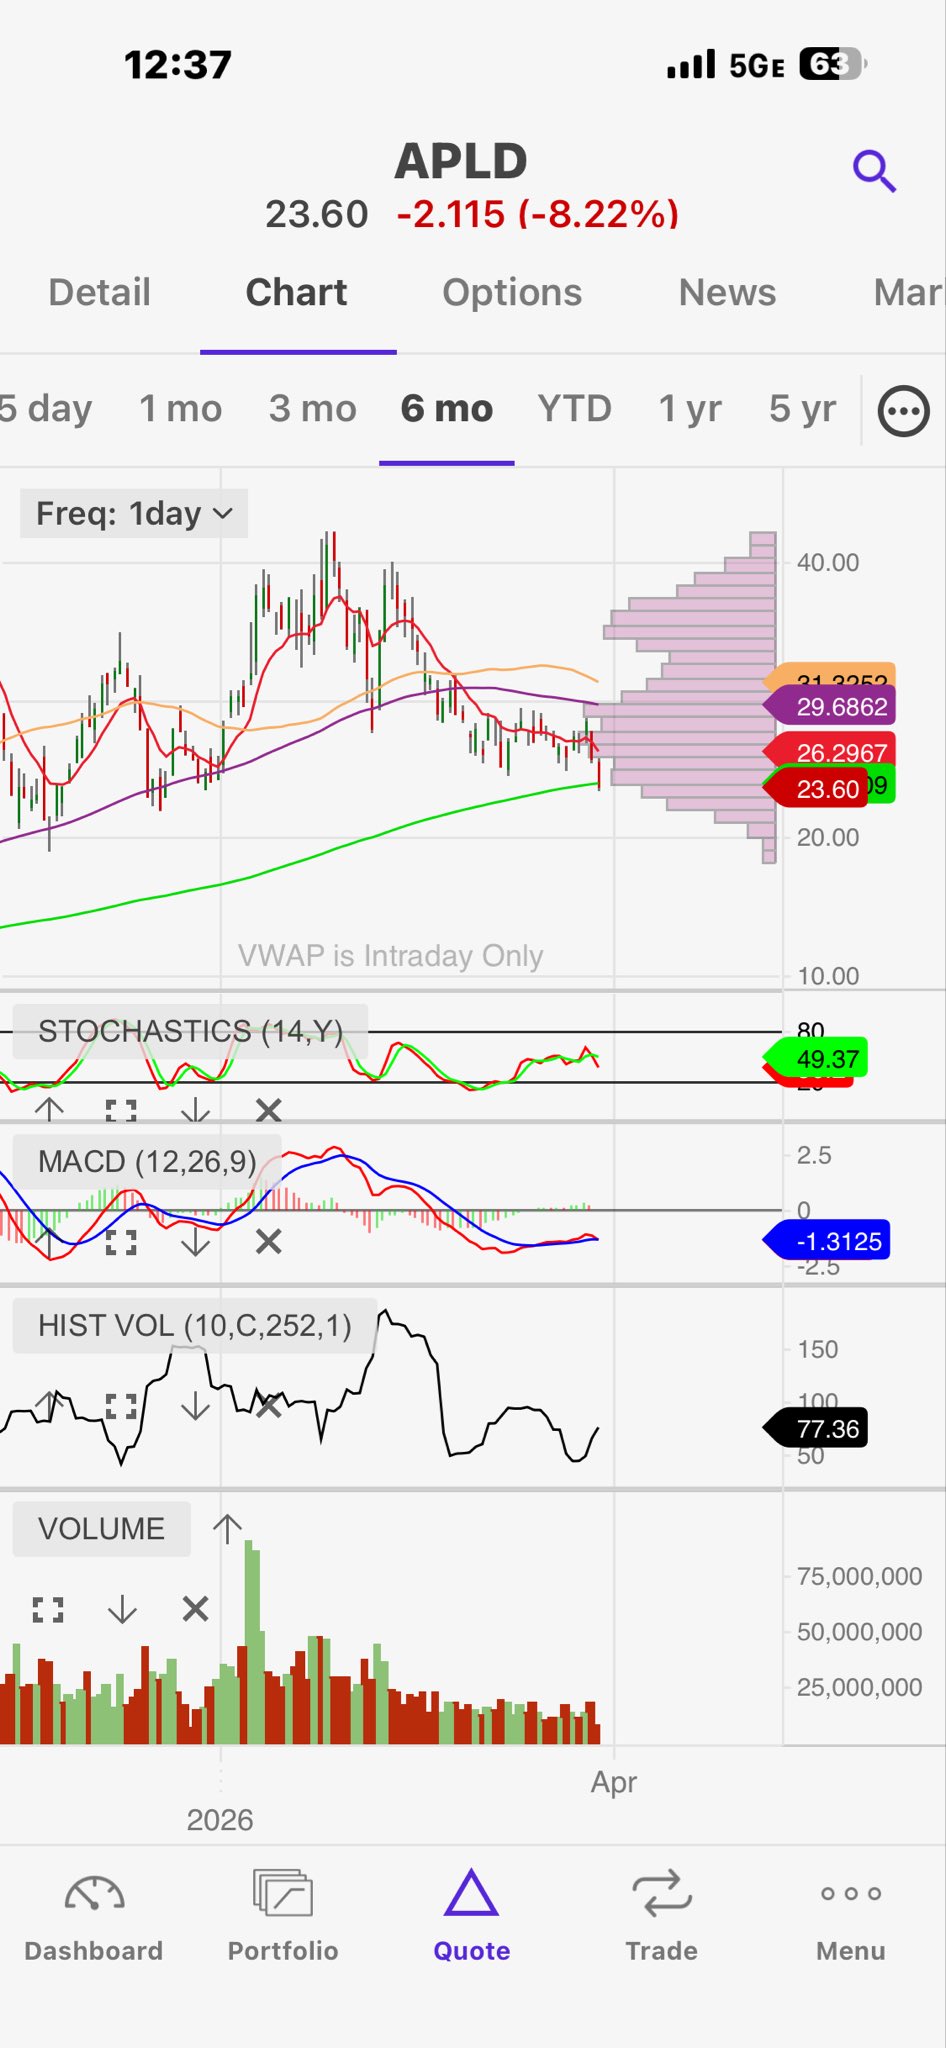946x2048 pixels.
Task: Switch to the News tab
Action: [727, 293]
